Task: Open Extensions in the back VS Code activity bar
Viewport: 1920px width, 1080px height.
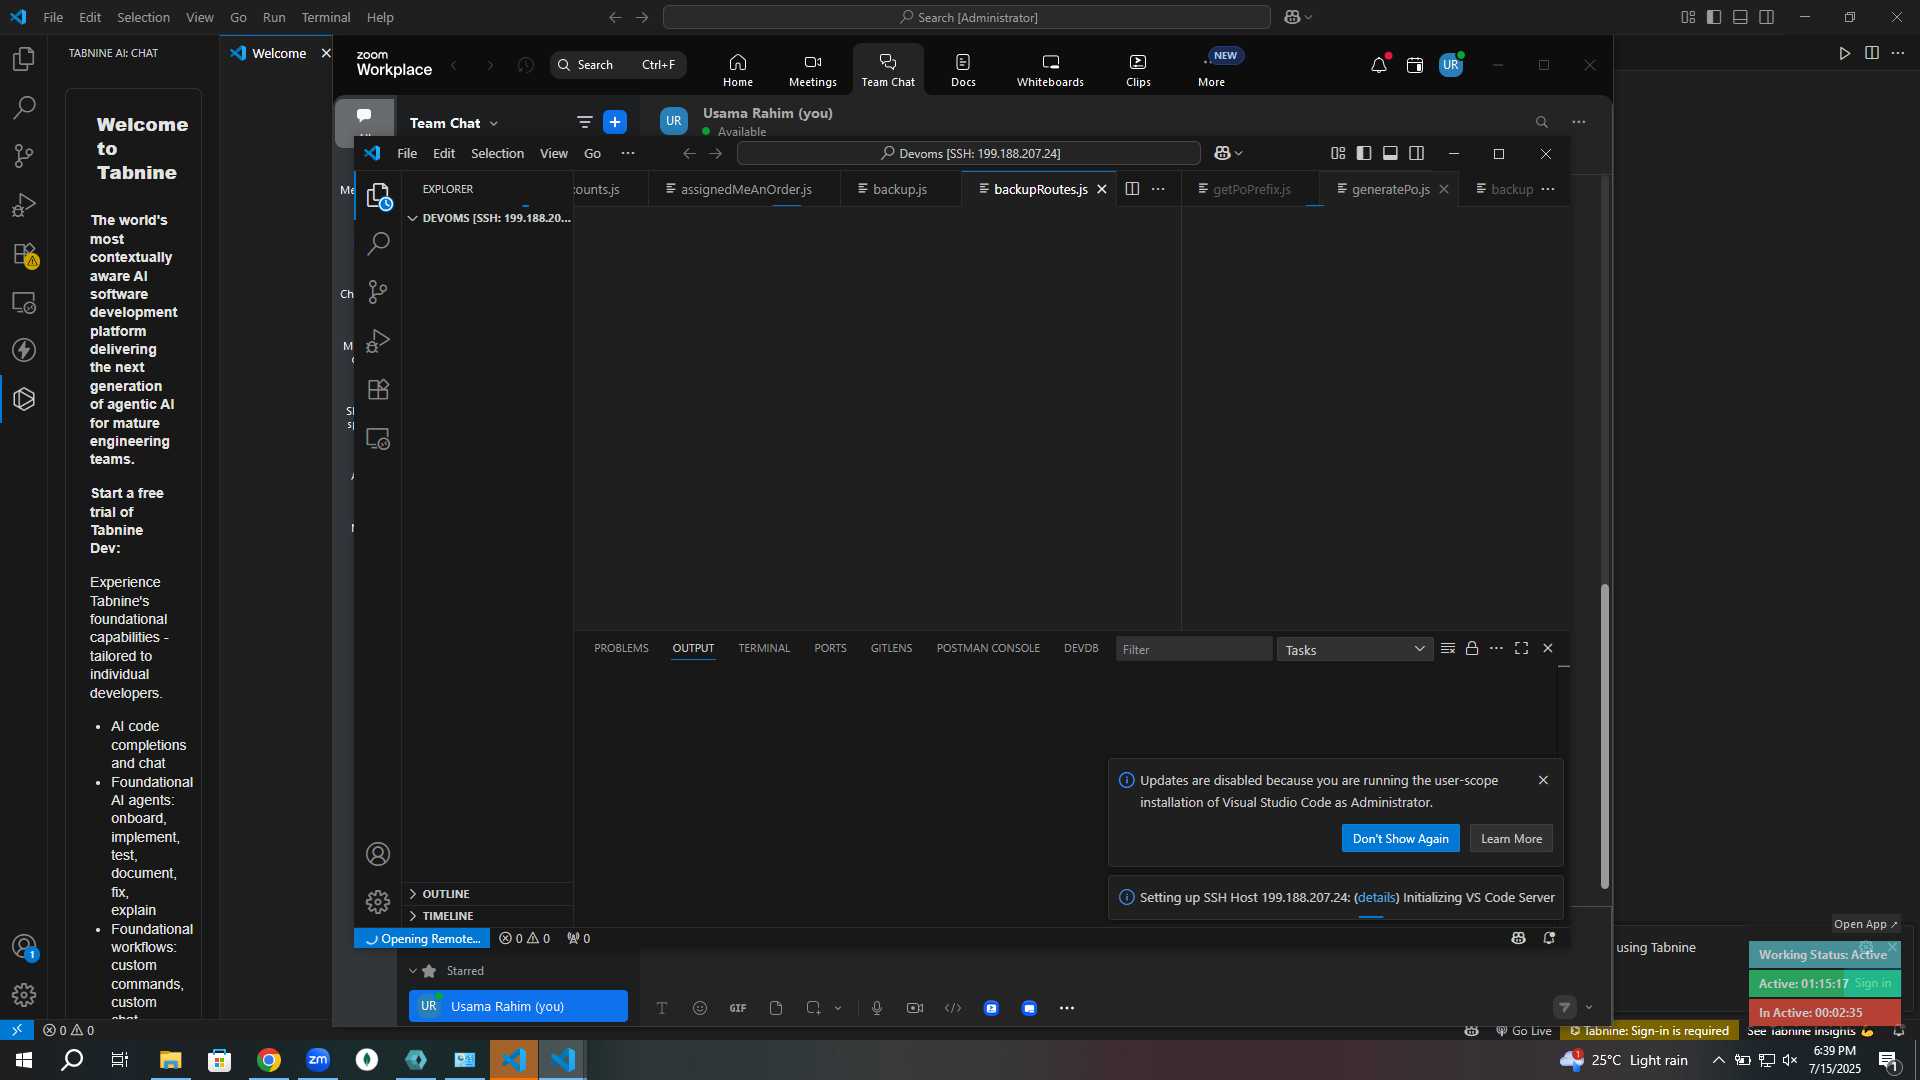Action: point(24,254)
